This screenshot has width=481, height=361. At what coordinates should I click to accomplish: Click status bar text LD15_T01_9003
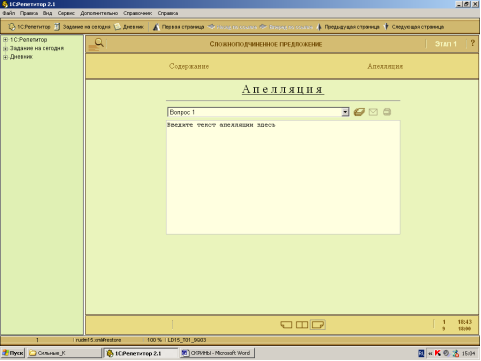[187, 340]
